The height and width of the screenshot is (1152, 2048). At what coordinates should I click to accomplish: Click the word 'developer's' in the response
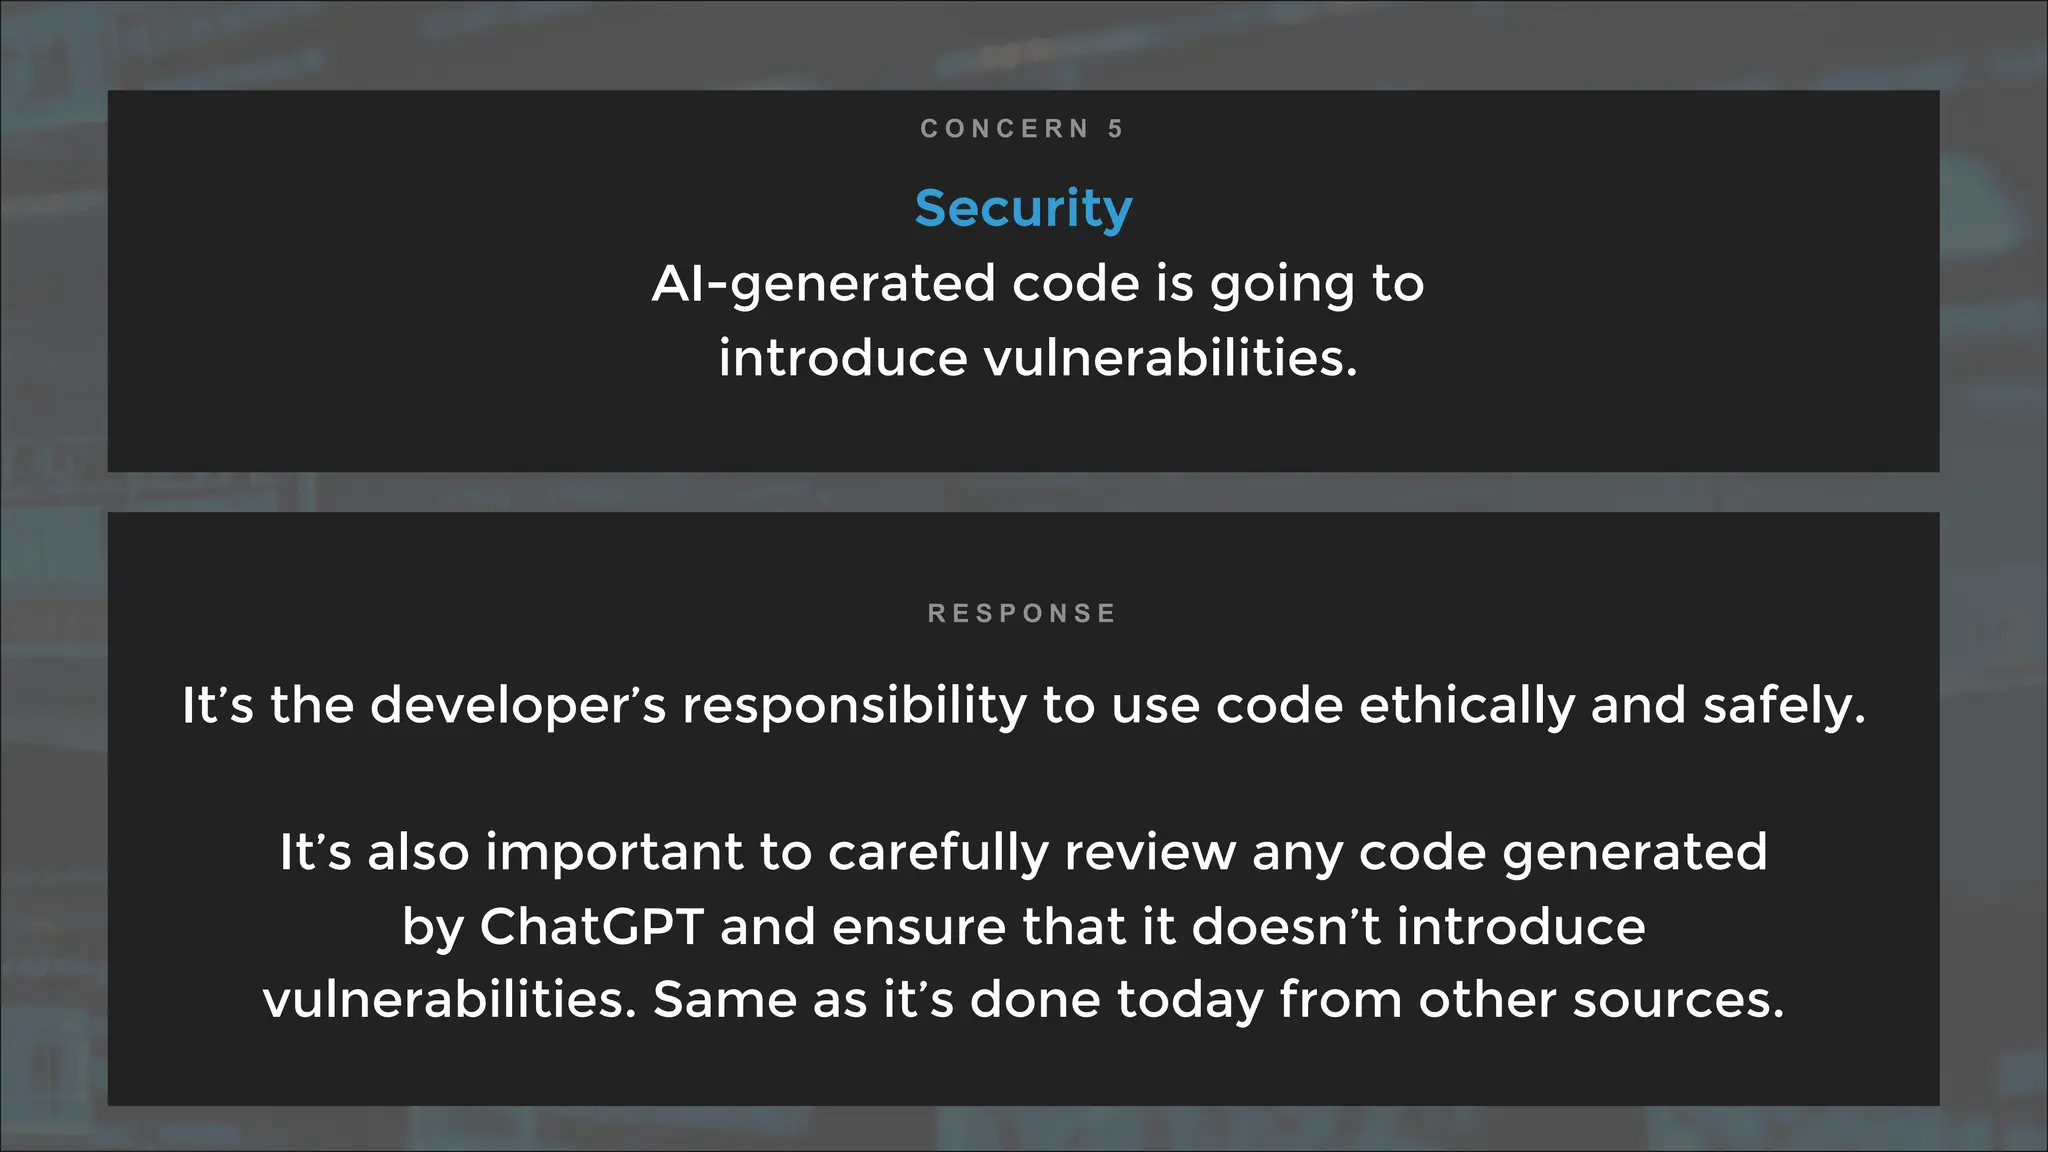click(x=517, y=705)
